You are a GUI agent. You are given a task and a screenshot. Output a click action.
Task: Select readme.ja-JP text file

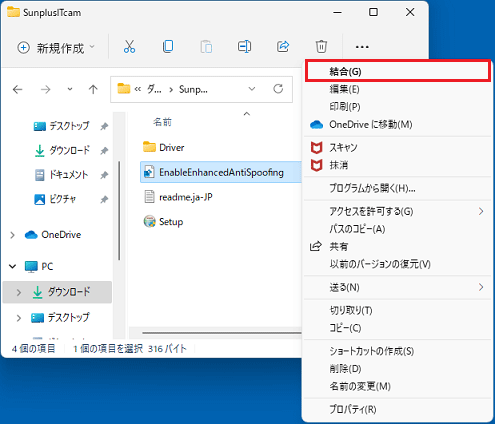point(178,197)
